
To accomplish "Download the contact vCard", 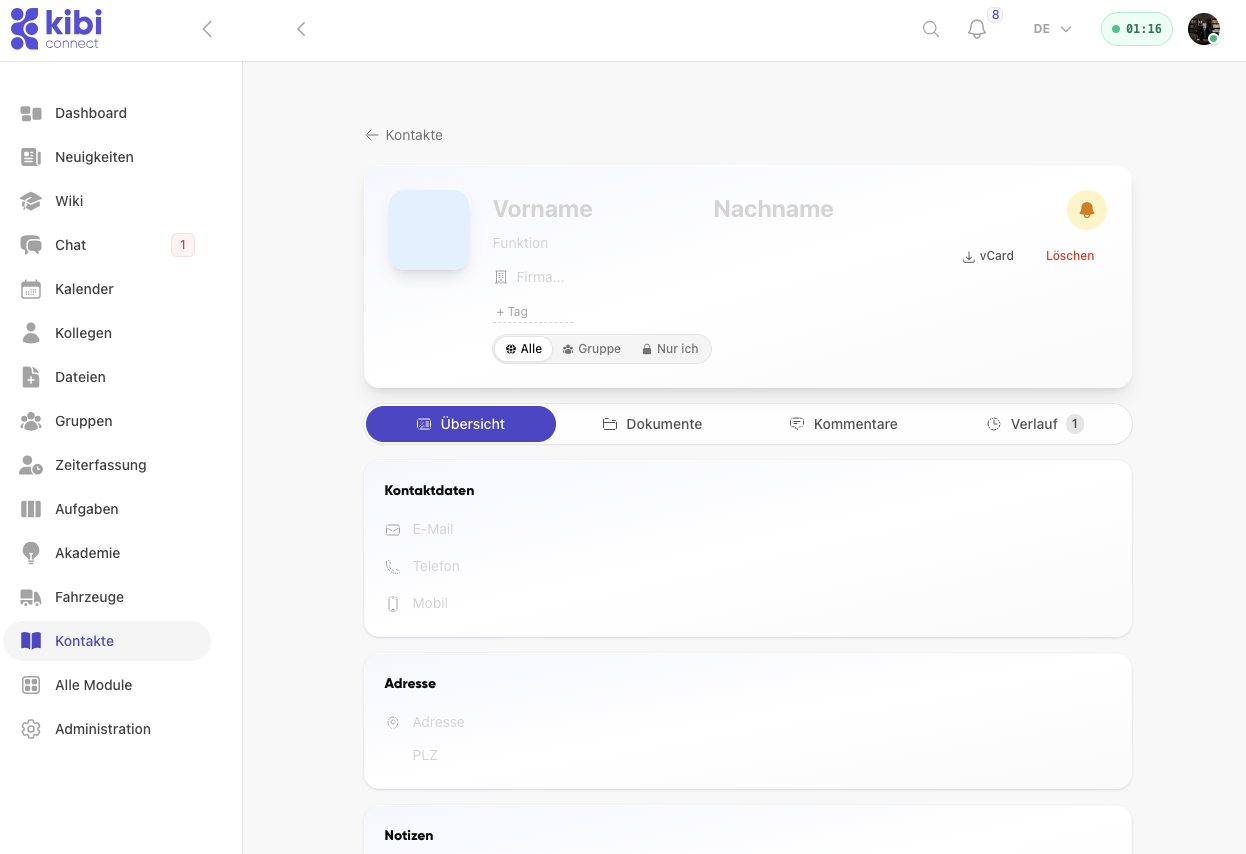I will tap(988, 256).
